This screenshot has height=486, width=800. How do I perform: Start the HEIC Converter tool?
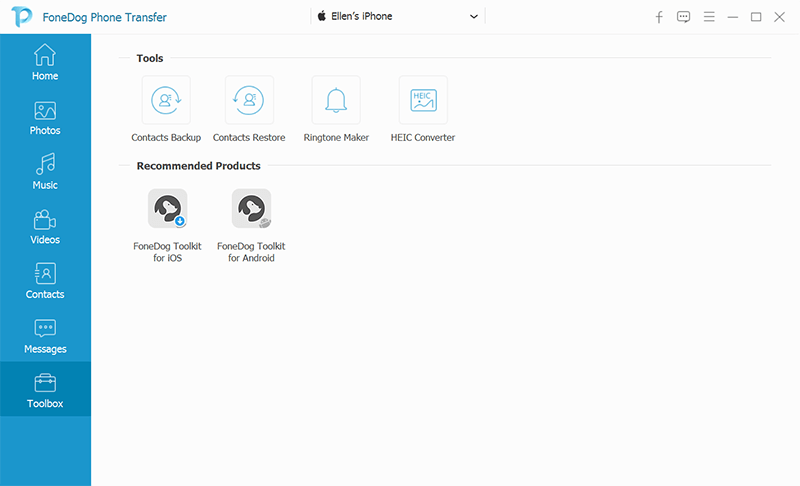coord(423,100)
